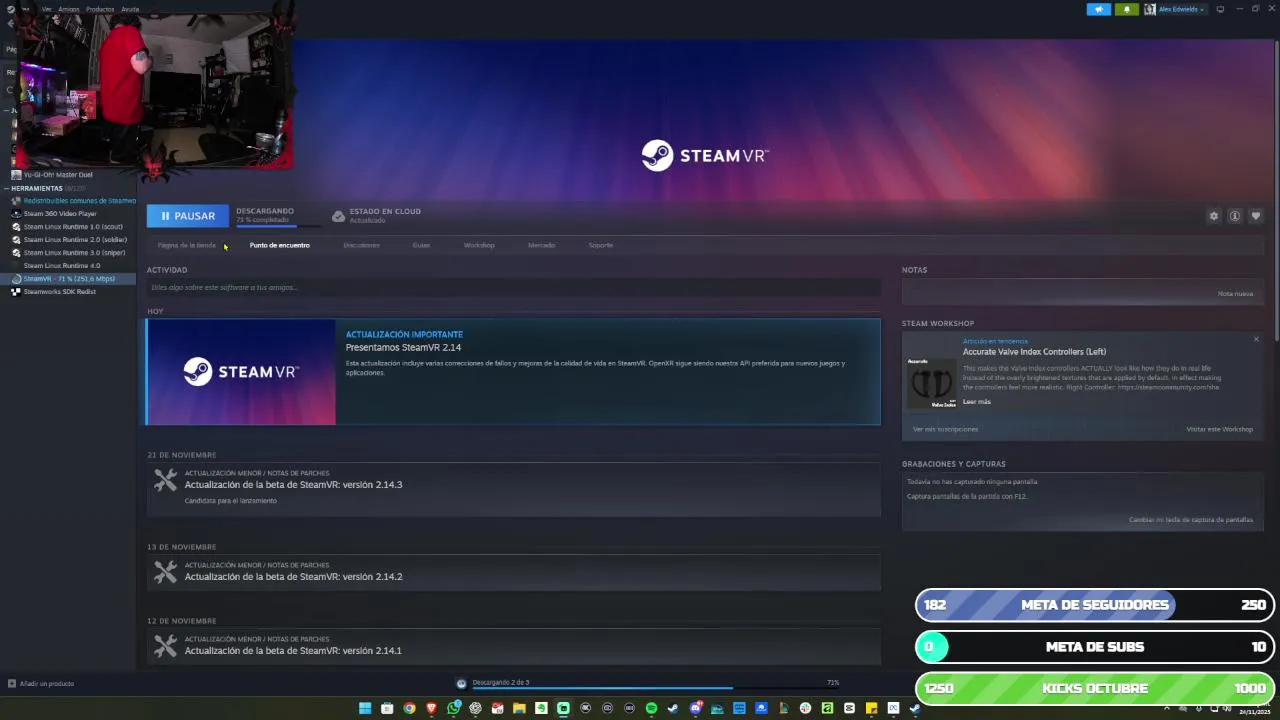The width and height of the screenshot is (1280, 720).
Task: Open Slack from taskbar
Action: [x=805, y=709]
